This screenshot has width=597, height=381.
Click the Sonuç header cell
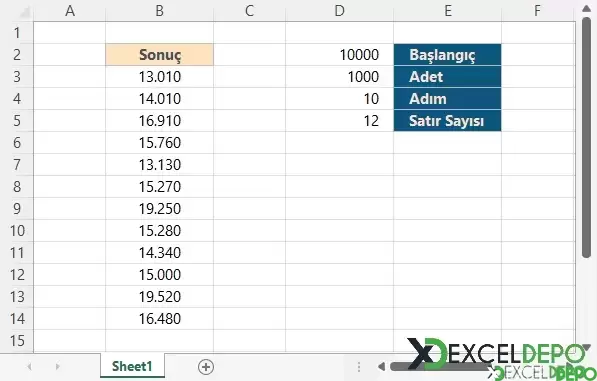tap(160, 55)
